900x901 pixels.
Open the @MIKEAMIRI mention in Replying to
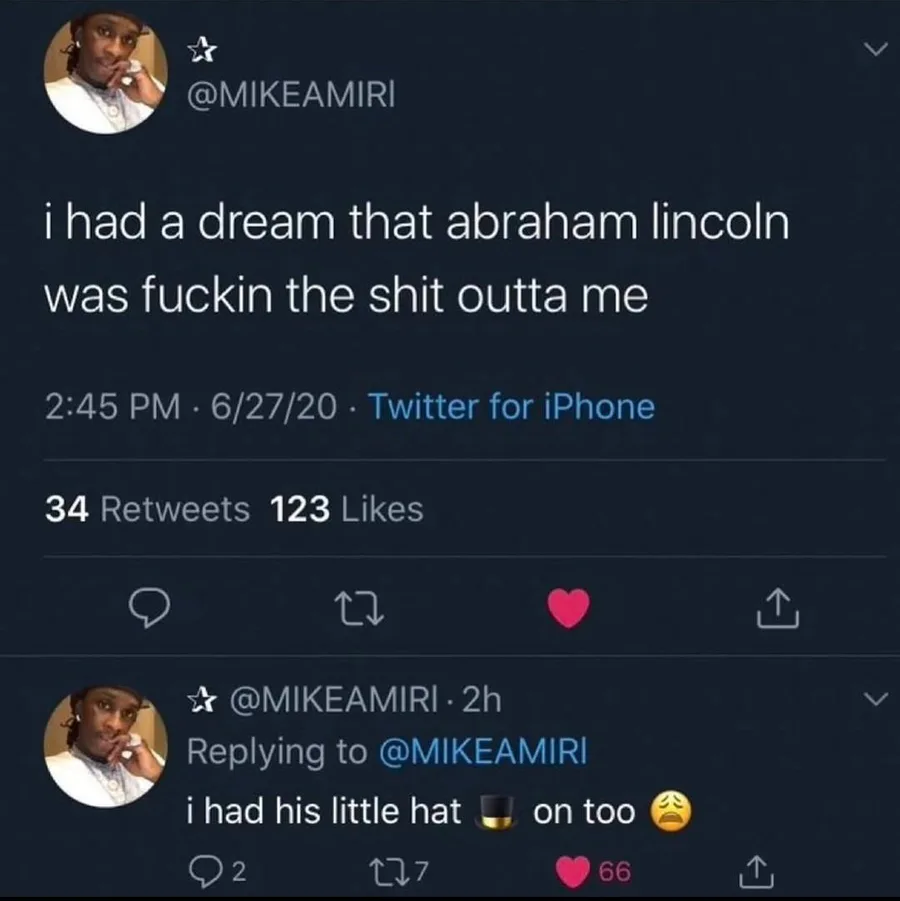pos(483,751)
